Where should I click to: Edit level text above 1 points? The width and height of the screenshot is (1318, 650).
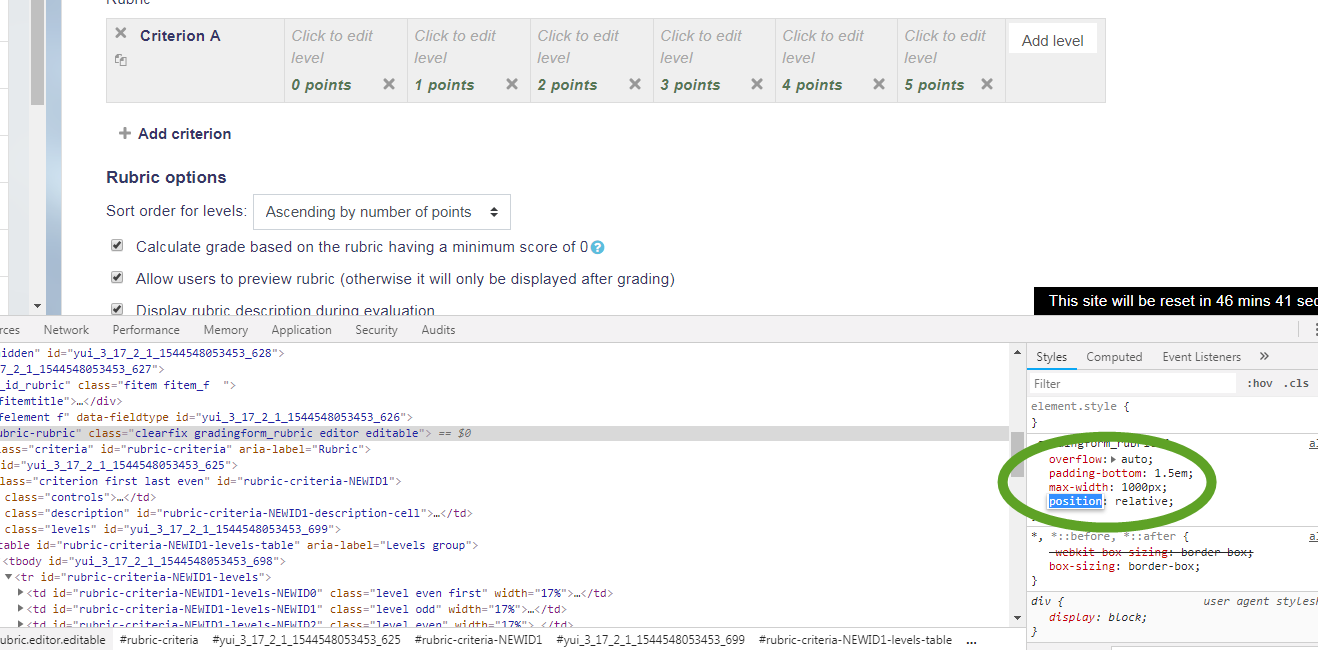(x=455, y=46)
